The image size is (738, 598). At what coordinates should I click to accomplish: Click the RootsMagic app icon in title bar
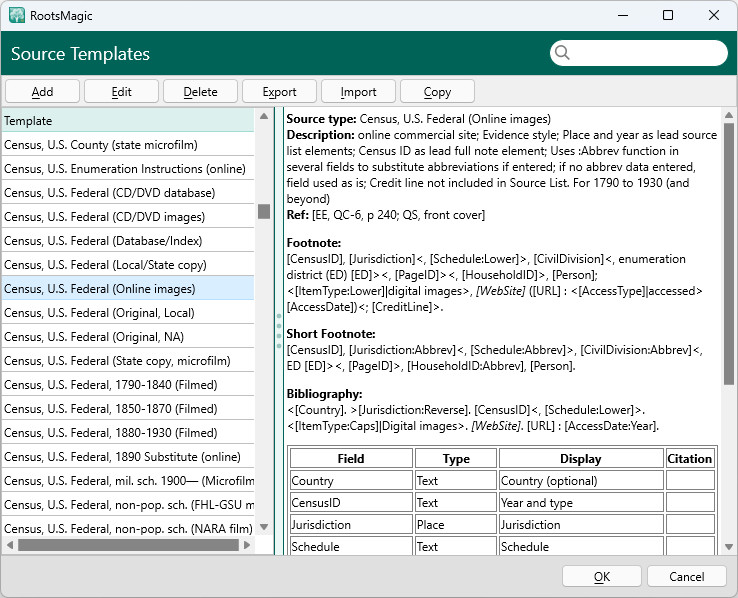tap(17, 15)
